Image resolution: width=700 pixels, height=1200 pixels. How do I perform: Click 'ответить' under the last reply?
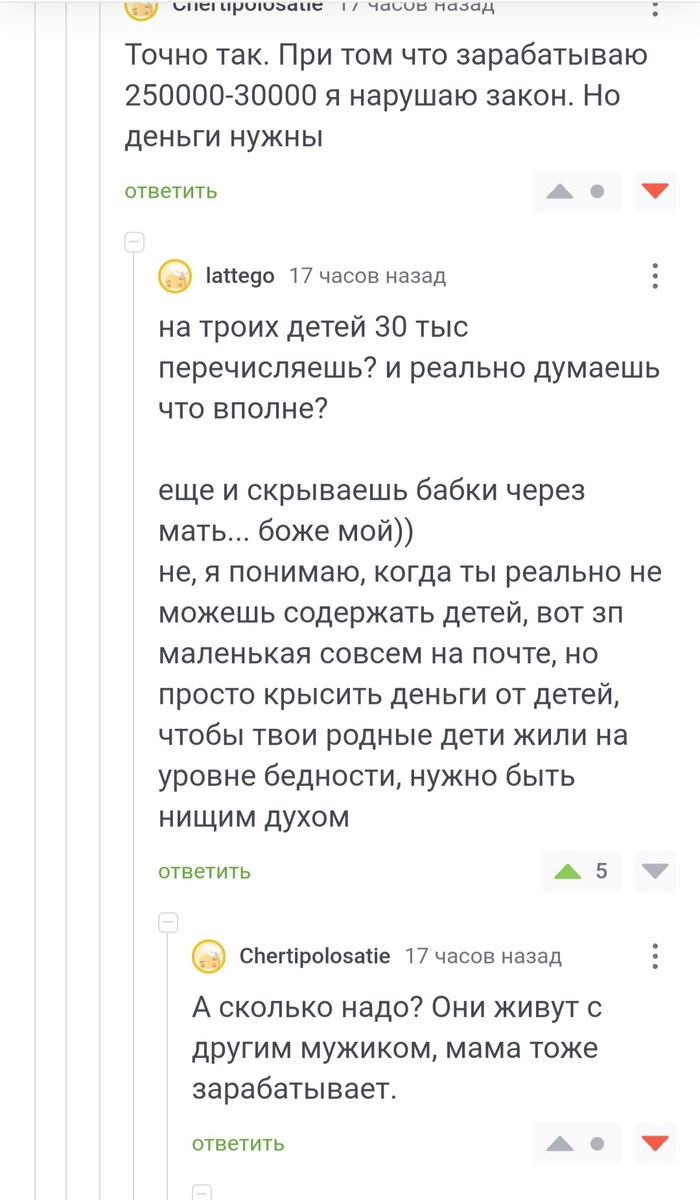pyautogui.click(x=238, y=1143)
